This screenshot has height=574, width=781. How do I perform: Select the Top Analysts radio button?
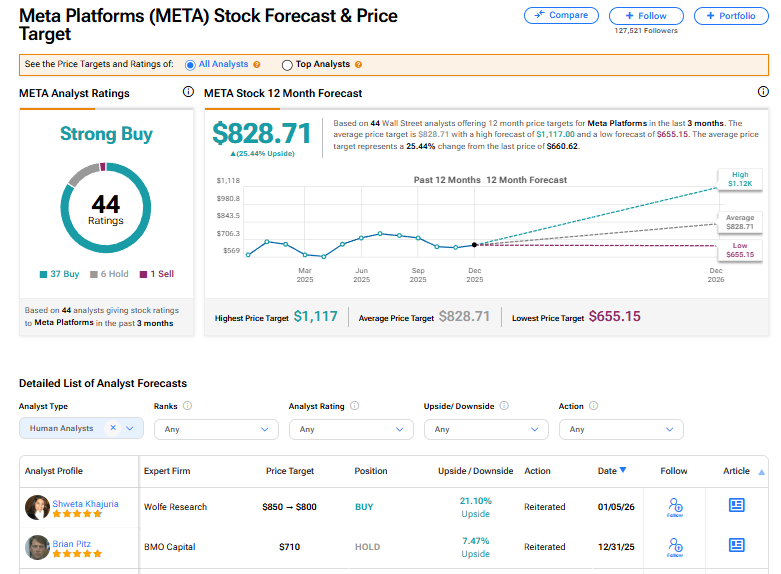pos(287,65)
